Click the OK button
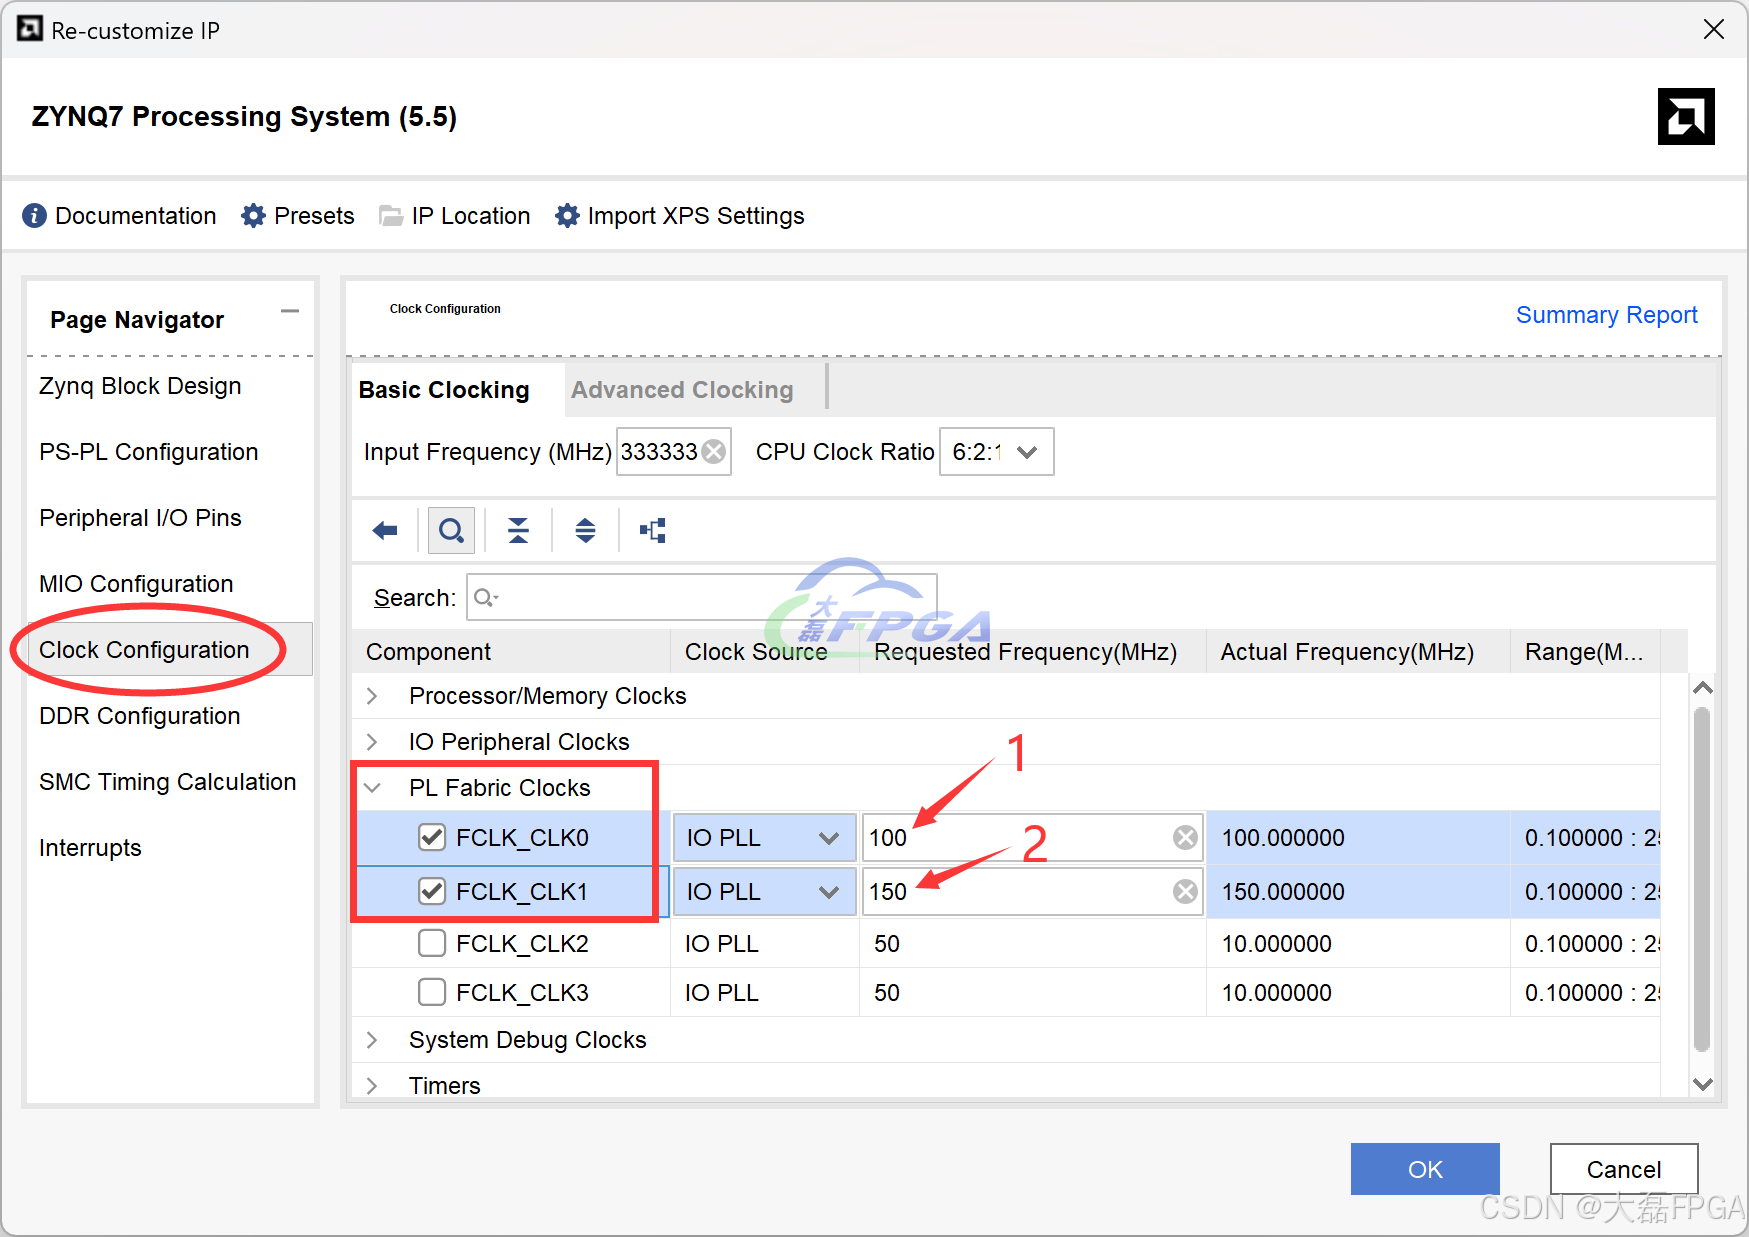This screenshot has height=1237, width=1749. 1425,1169
